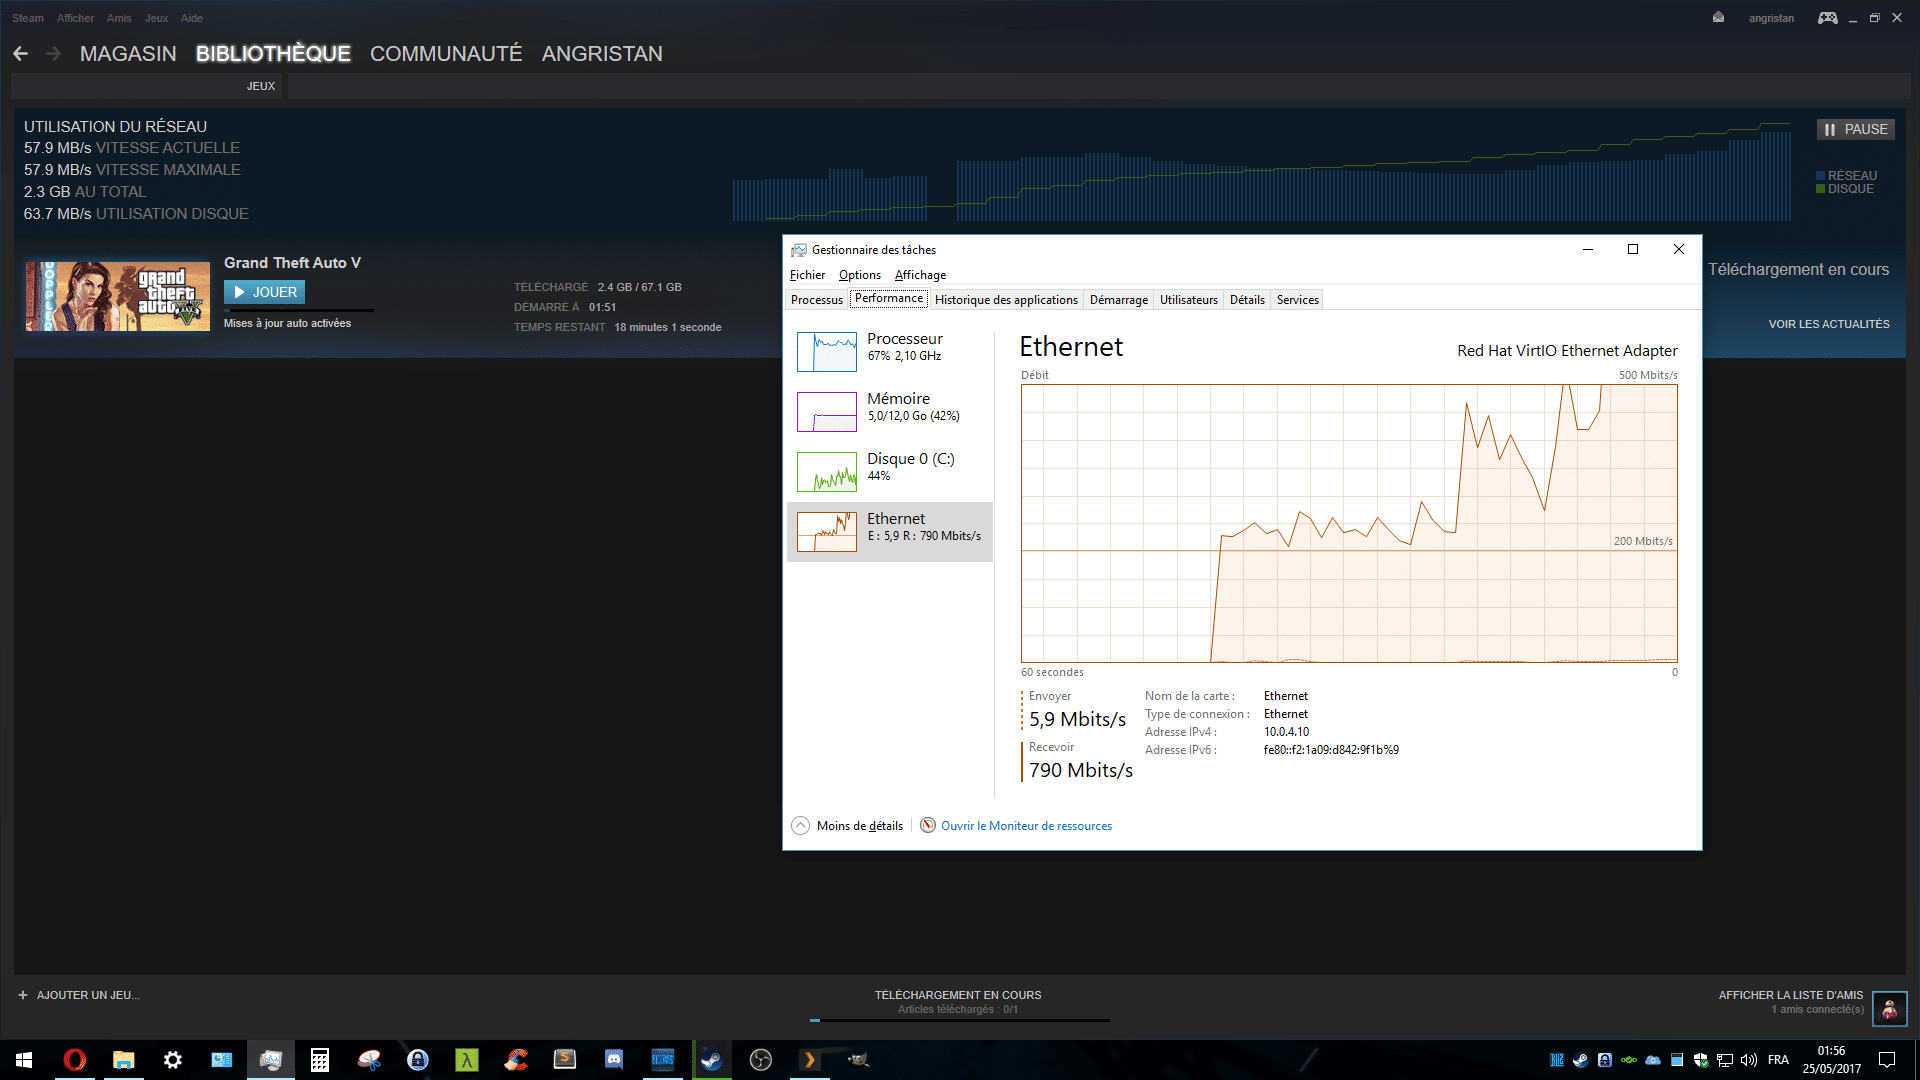
Task: Open the Action Center notification icon
Action: [x=1887, y=1060]
